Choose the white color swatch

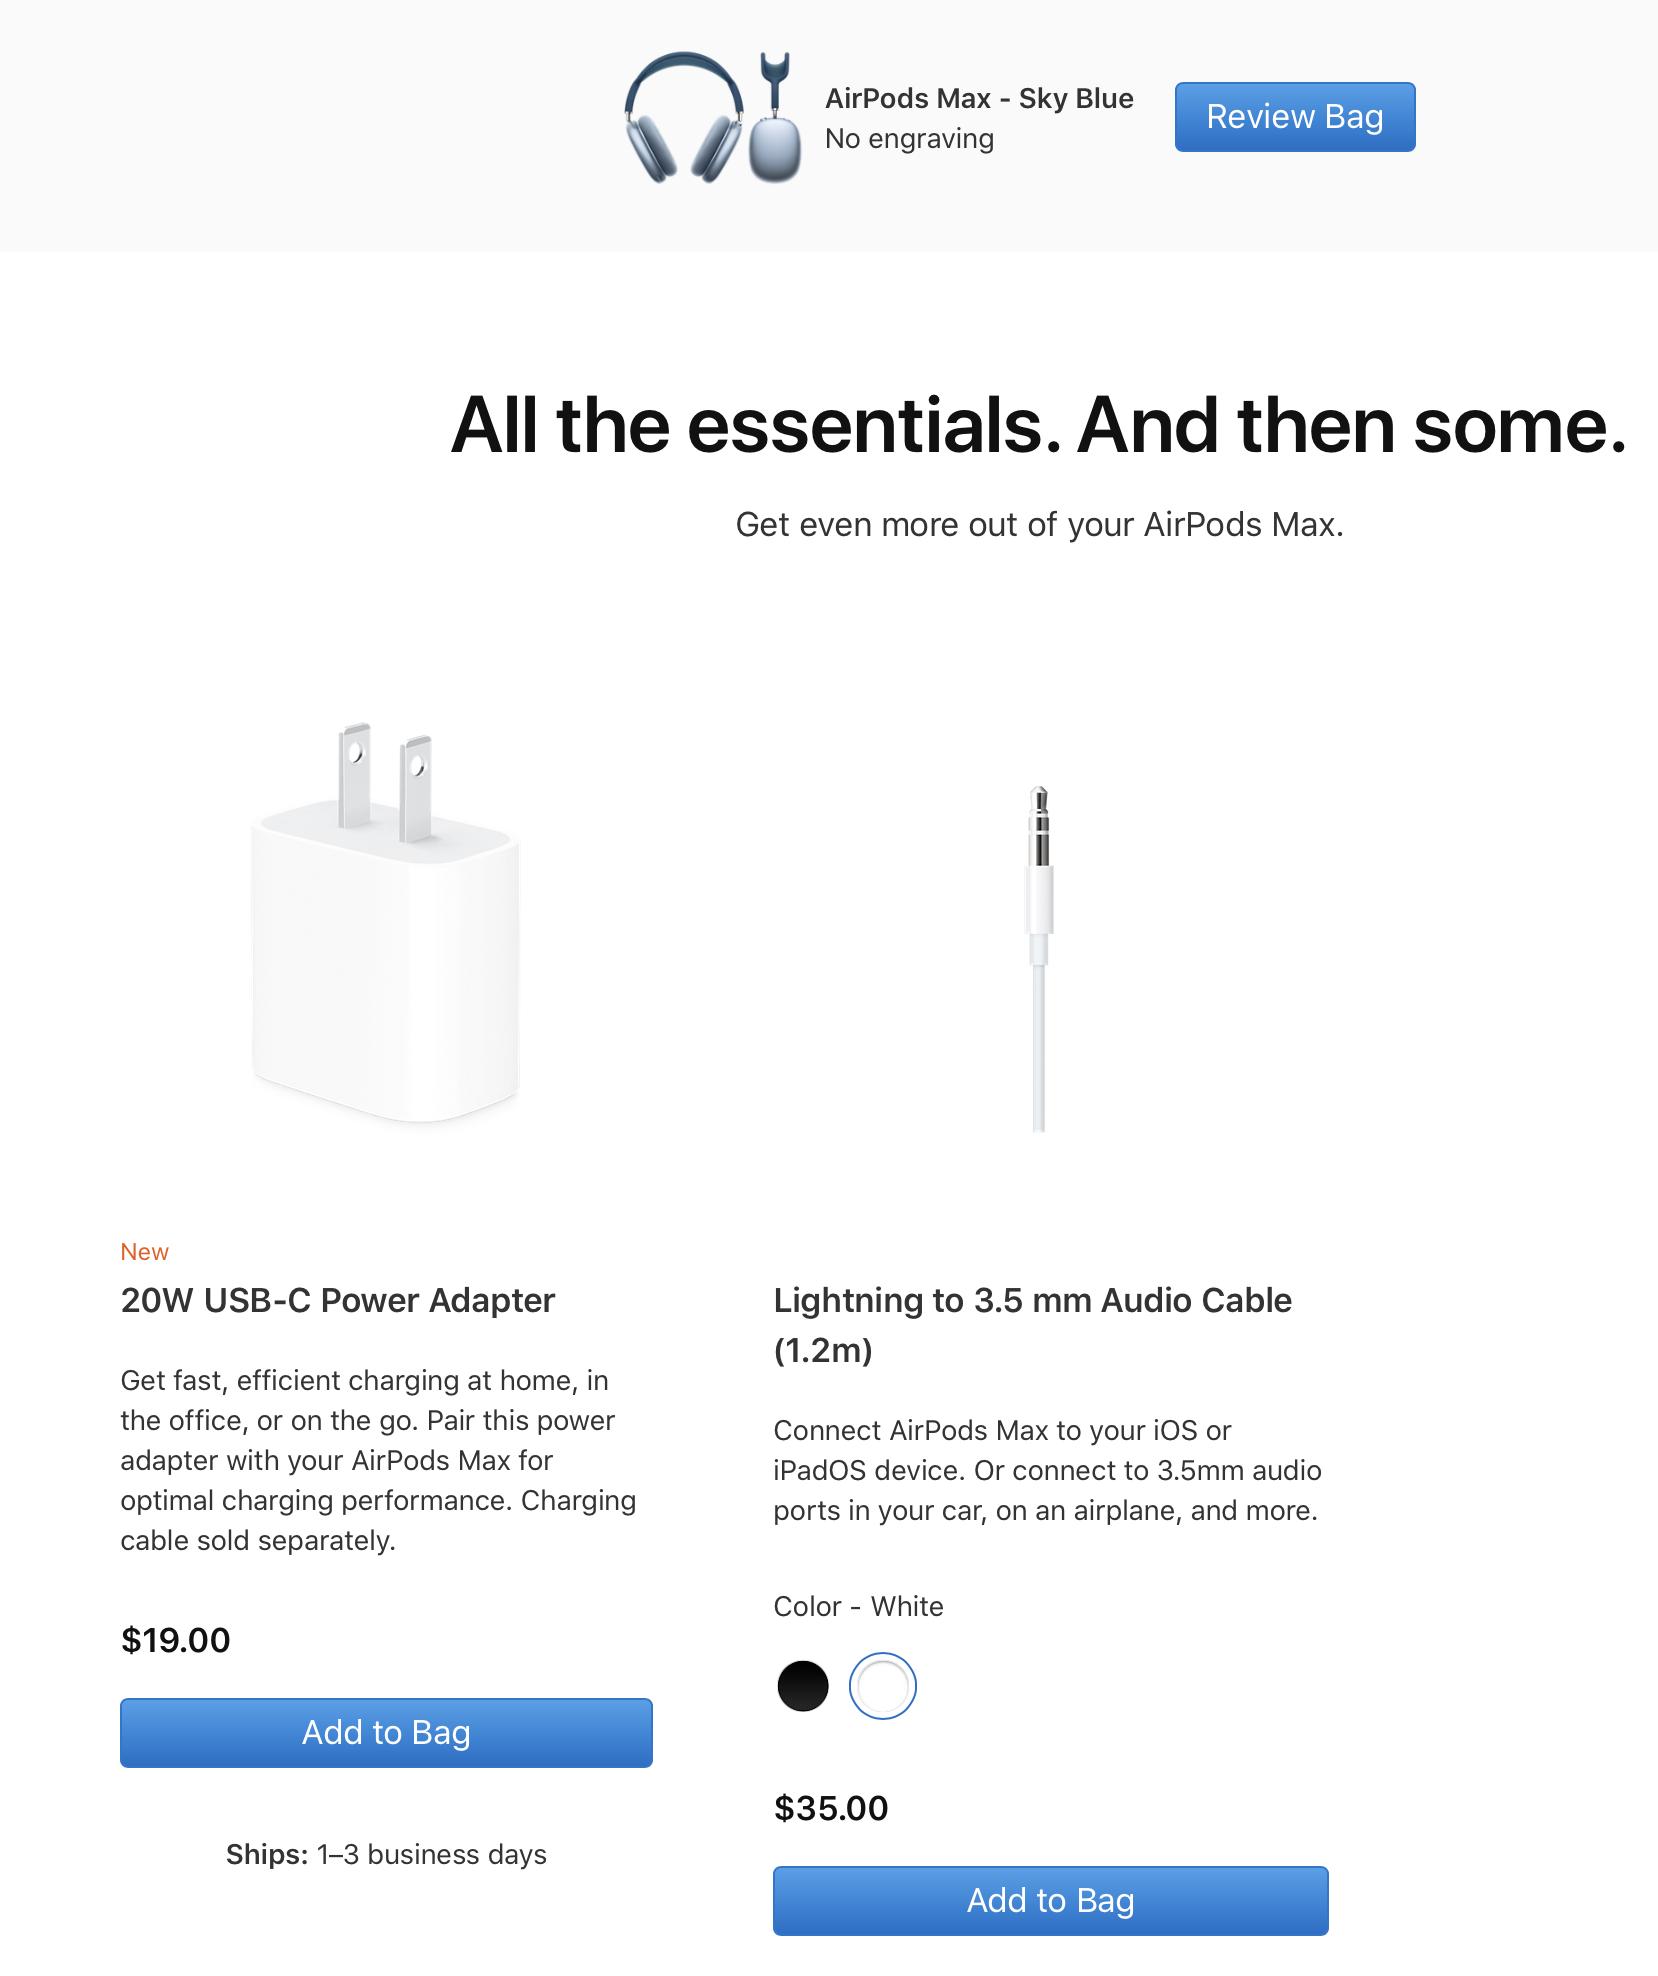(882, 1686)
